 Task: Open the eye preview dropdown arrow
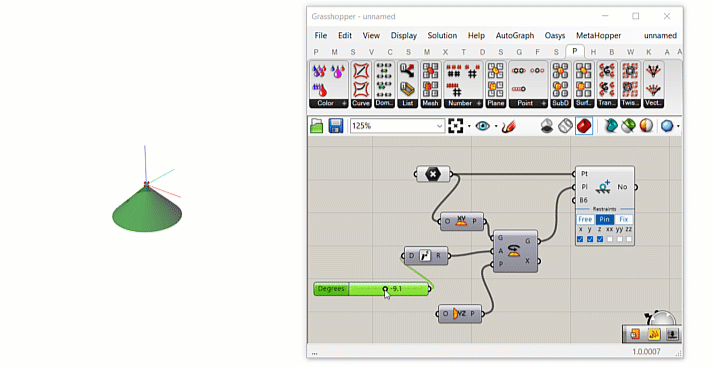[x=496, y=126]
